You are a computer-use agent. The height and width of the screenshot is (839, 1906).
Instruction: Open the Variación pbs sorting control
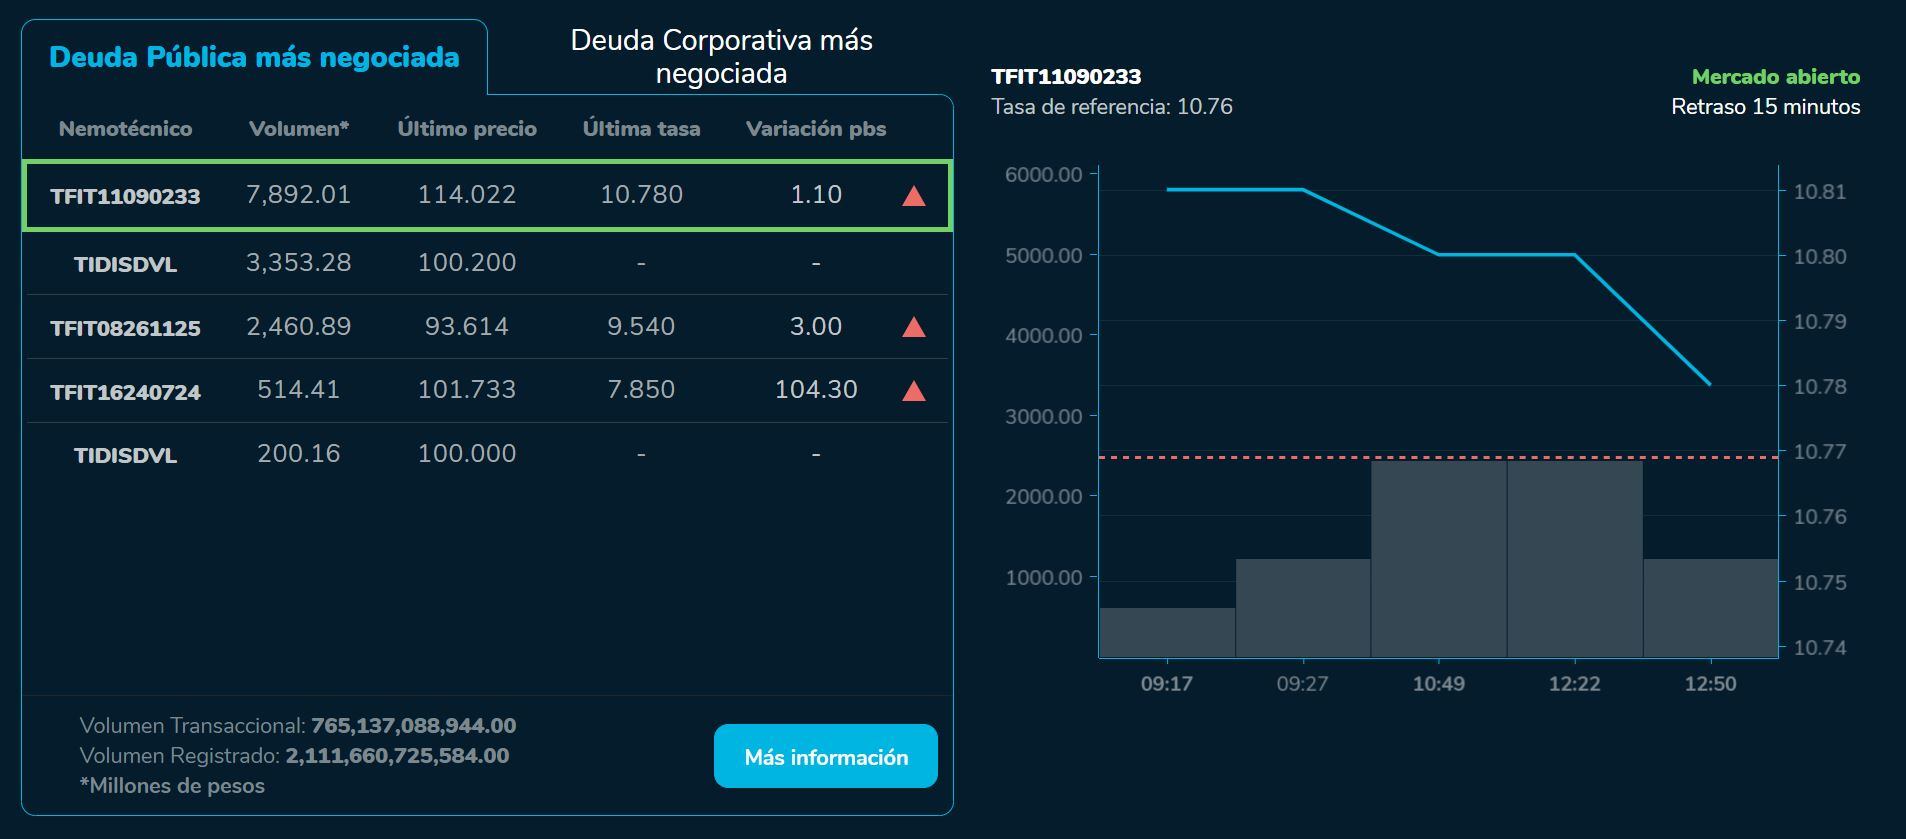point(815,128)
